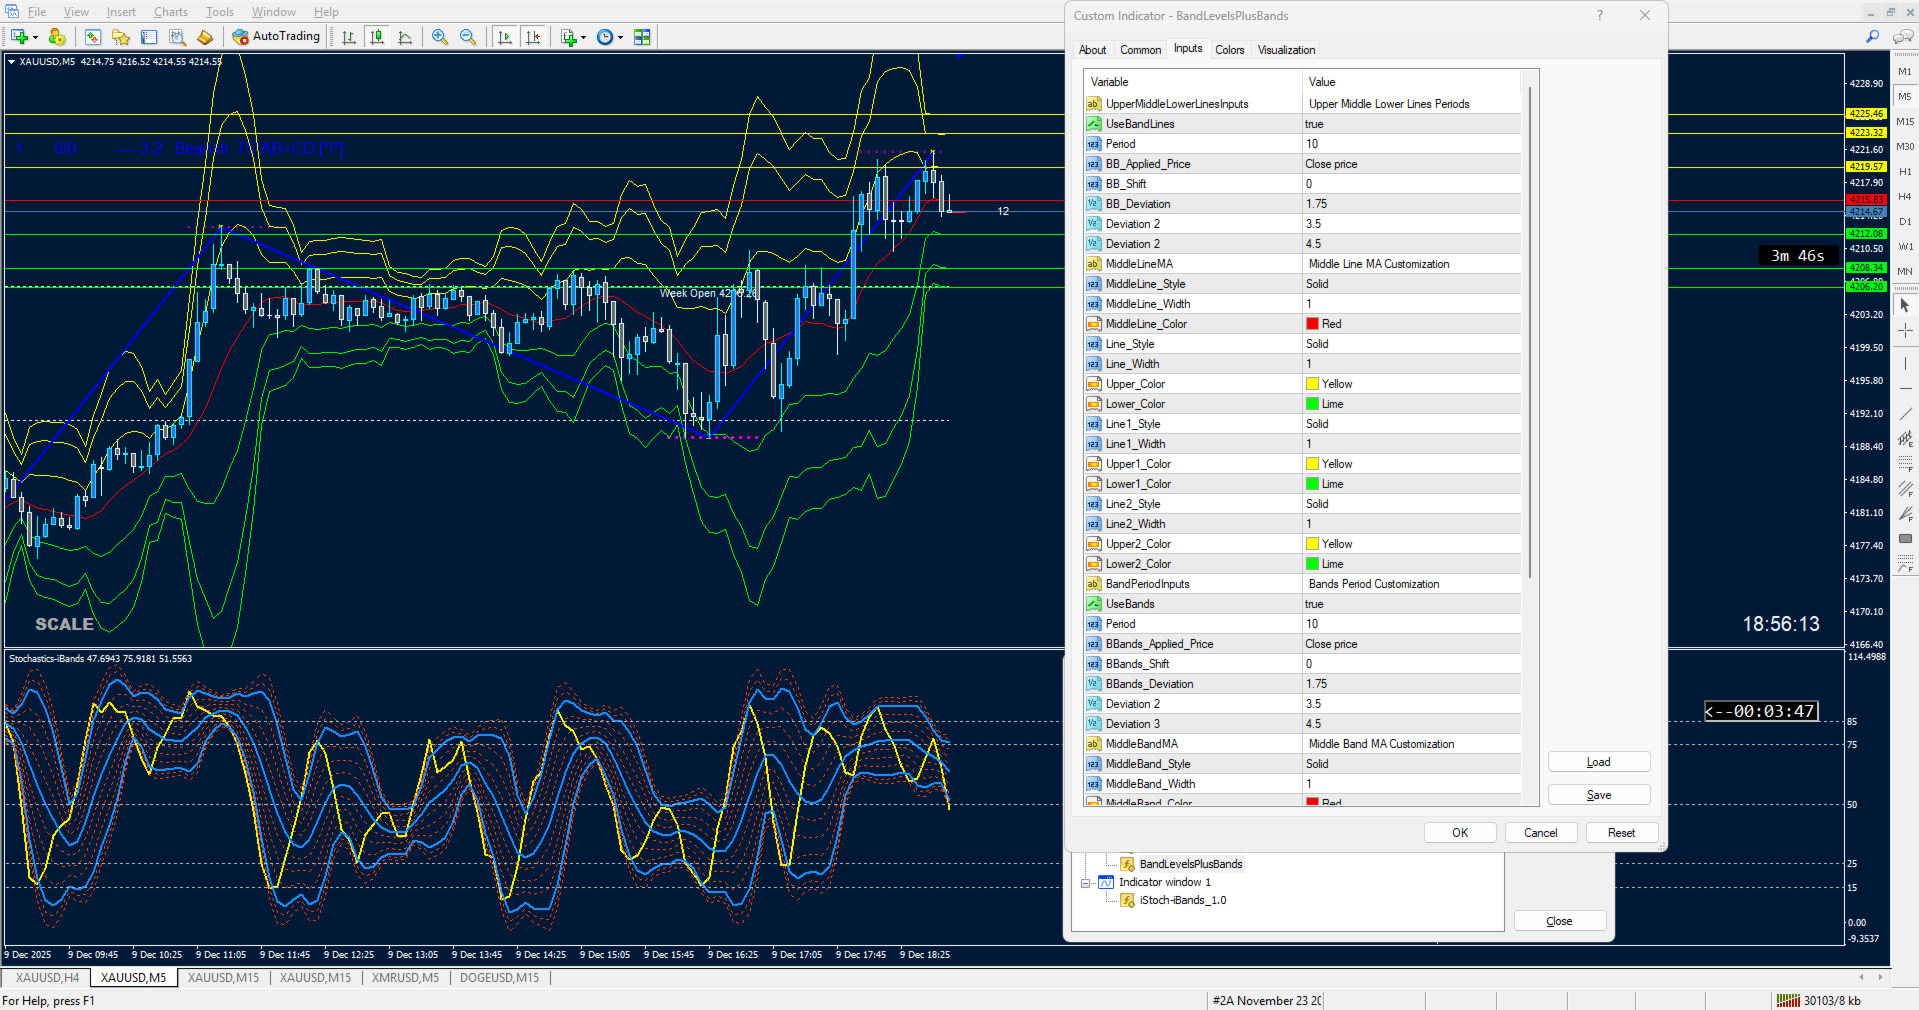Switch to the Colors tab
The image size is (1919, 1010).
1229,50
